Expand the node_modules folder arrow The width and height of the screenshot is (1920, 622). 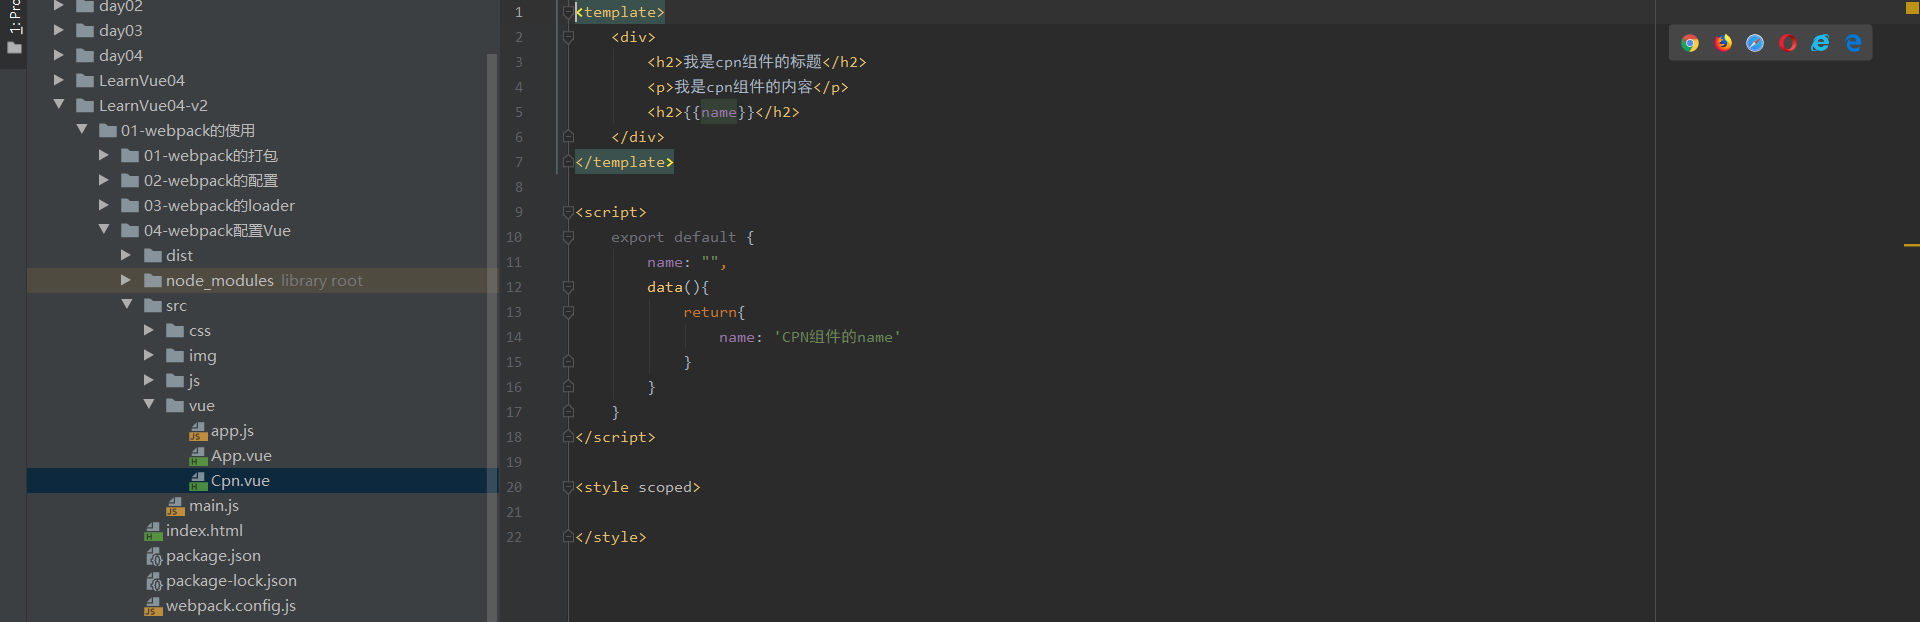point(126,280)
